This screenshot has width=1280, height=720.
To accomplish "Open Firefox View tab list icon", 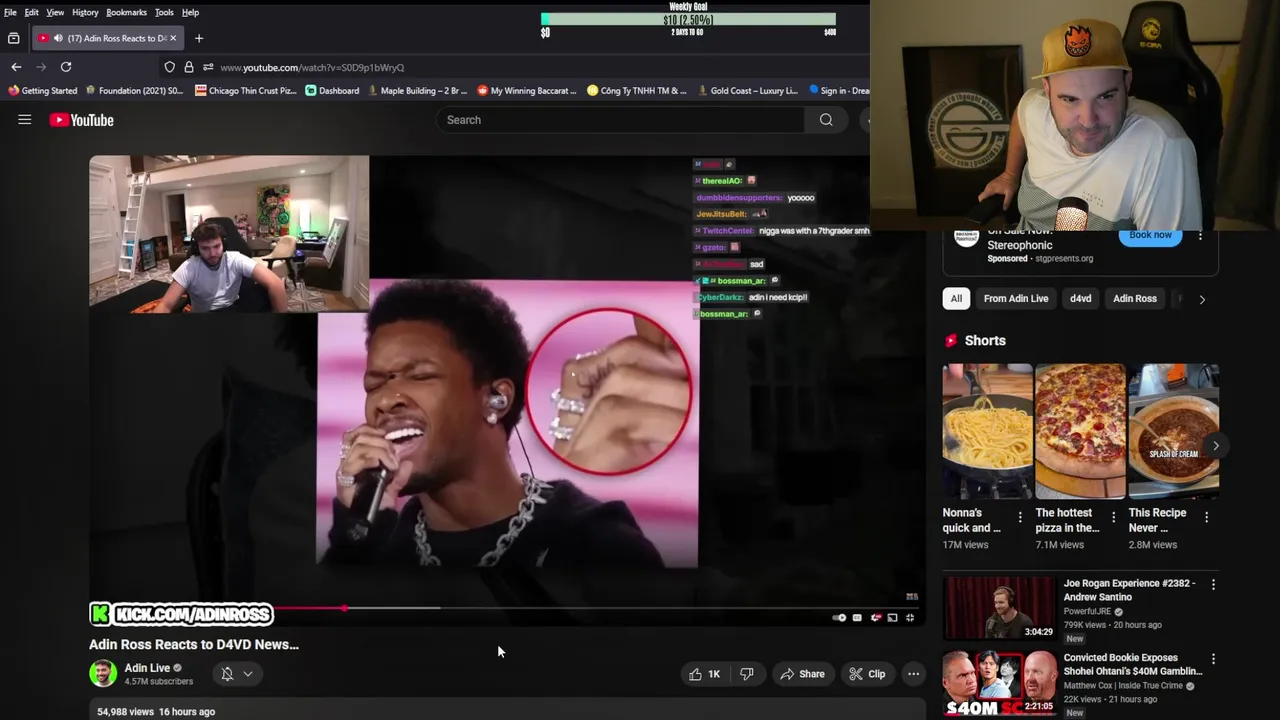I will (14, 38).
